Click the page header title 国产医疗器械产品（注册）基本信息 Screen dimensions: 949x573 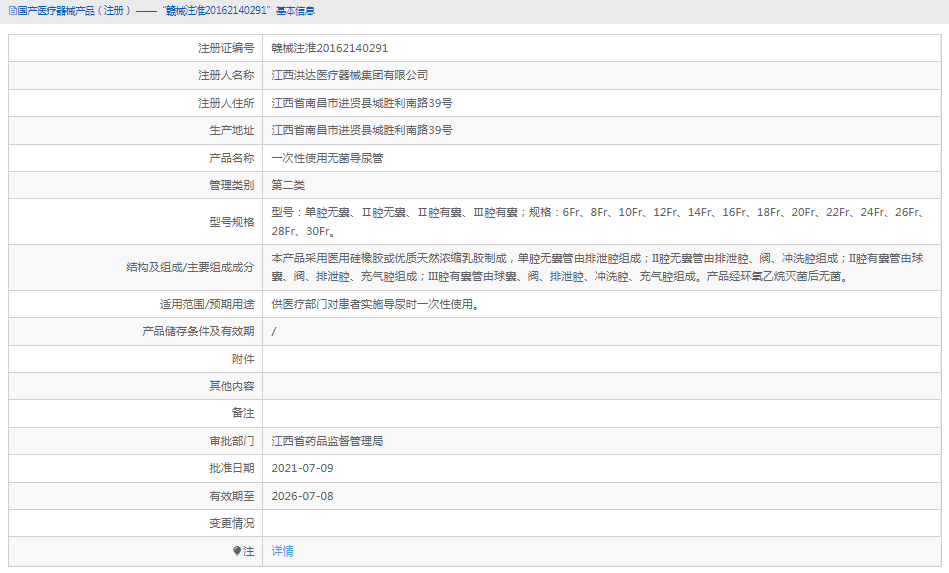point(166,11)
